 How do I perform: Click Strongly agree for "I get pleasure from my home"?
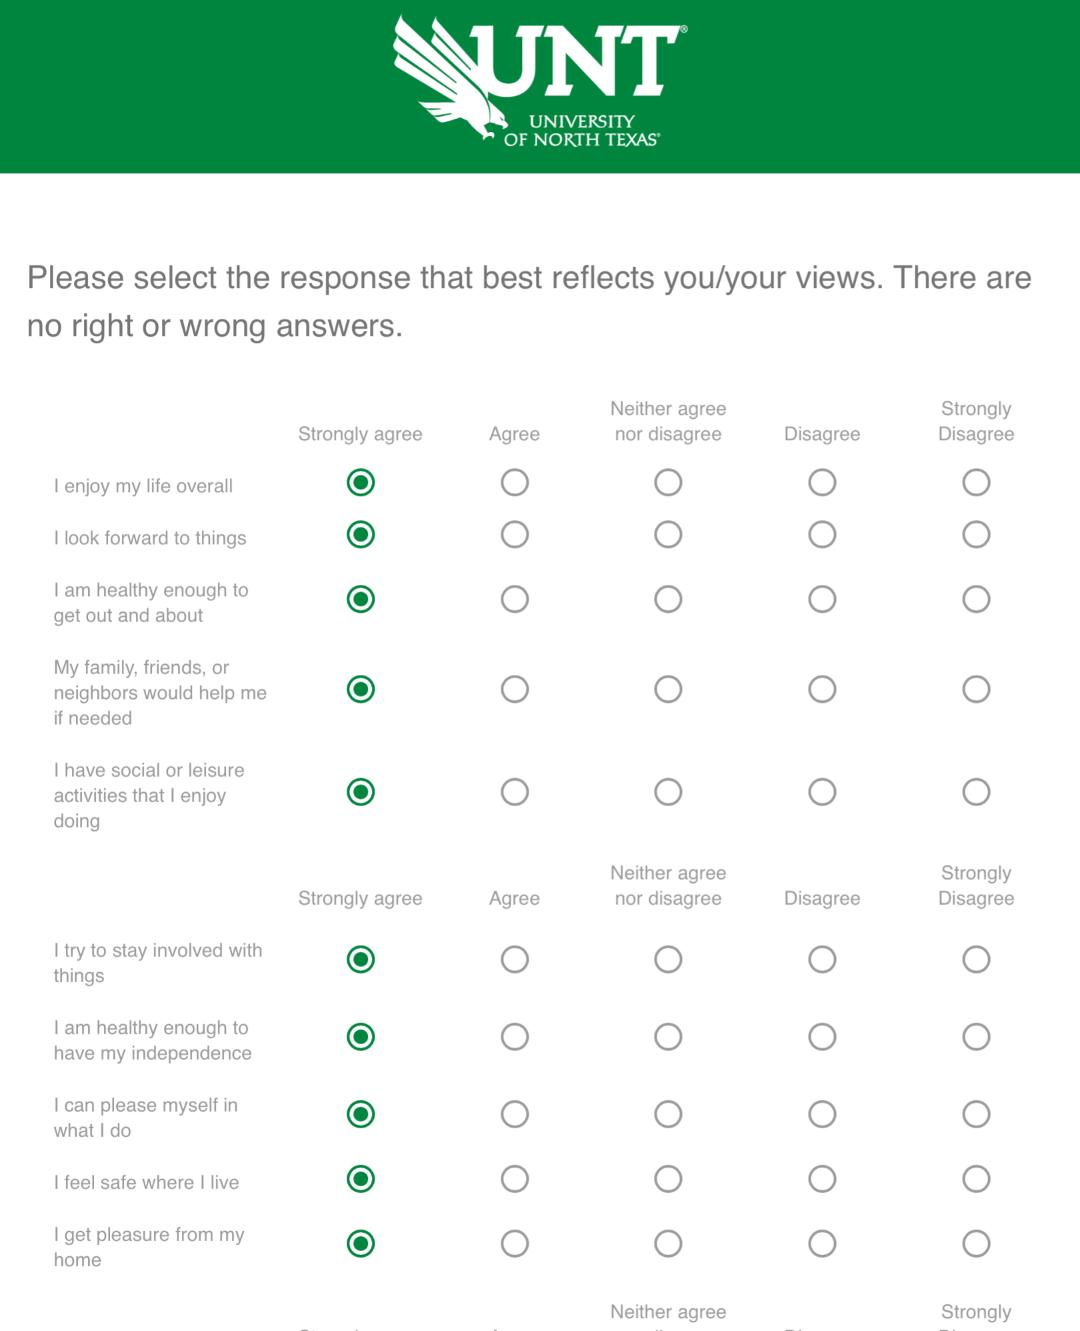point(361,1244)
